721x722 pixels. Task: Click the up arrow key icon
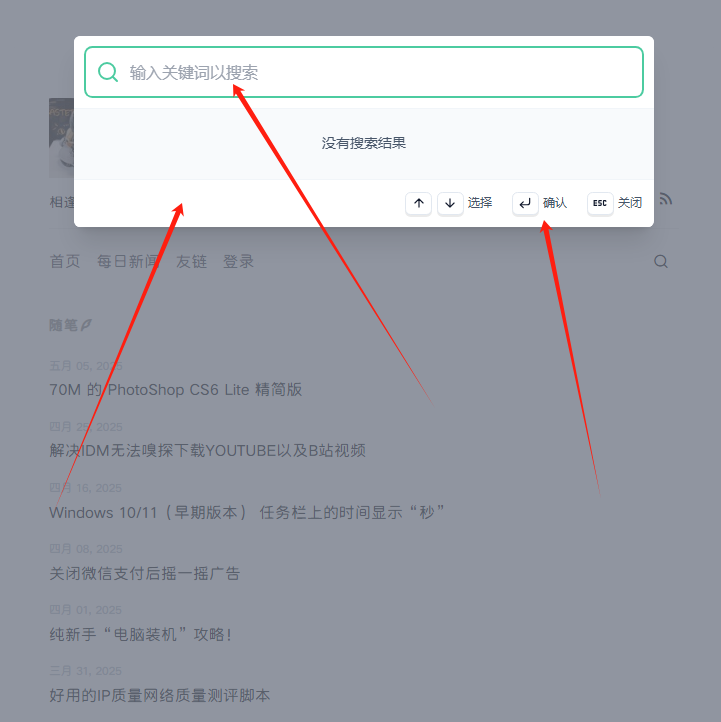419,203
